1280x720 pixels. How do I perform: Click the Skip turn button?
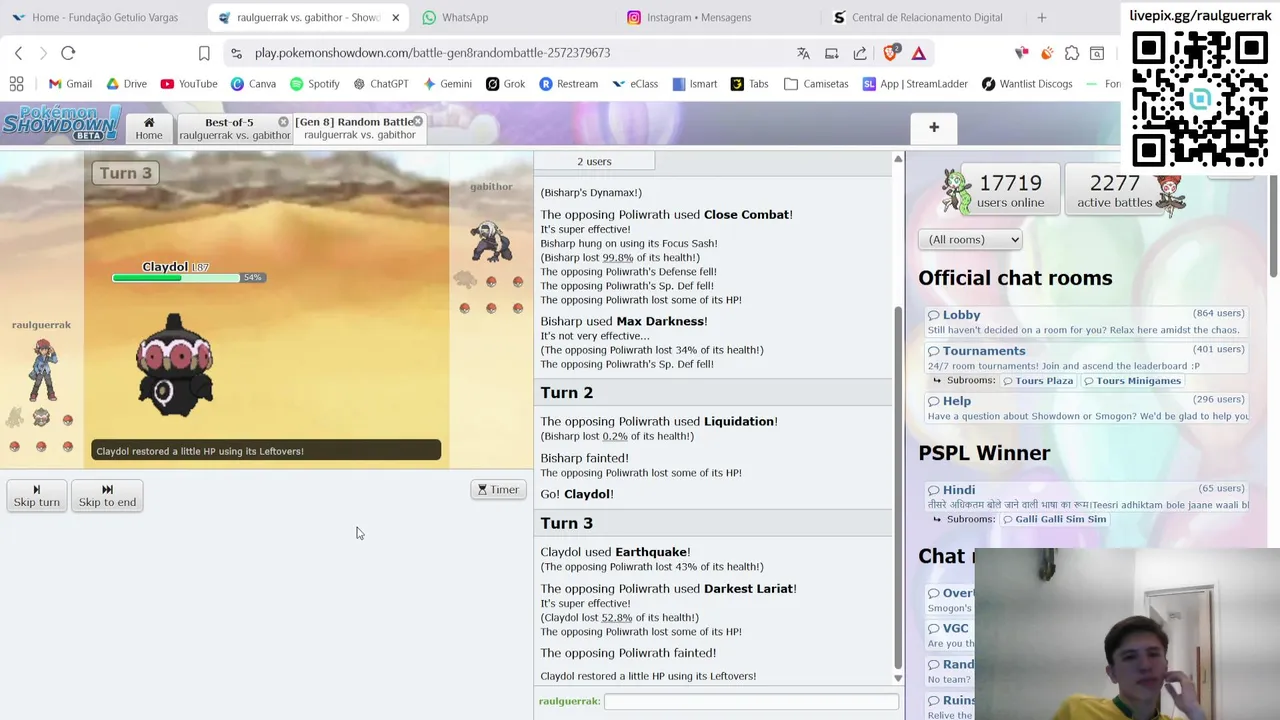[x=37, y=496]
